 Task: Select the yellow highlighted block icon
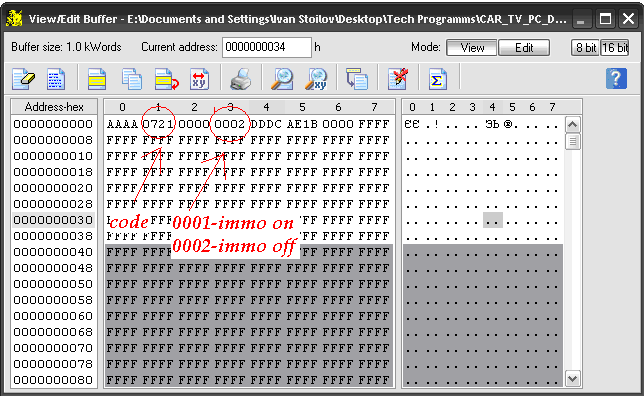click(97, 78)
